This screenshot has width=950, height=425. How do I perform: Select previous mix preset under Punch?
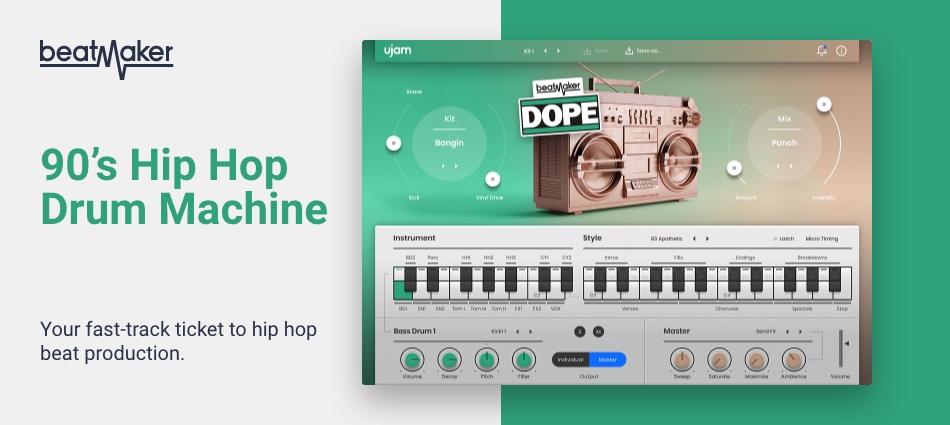(x=777, y=166)
